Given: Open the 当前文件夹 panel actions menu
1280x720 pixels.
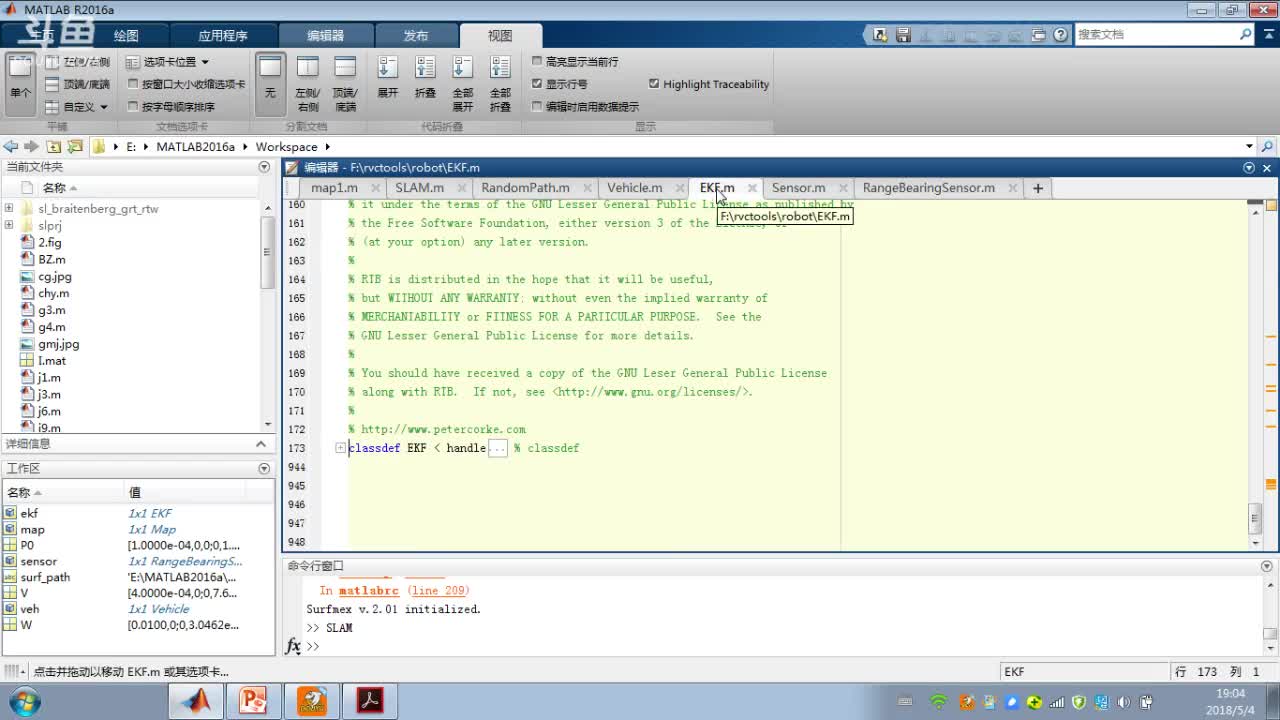Looking at the screenshot, I should click(264, 167).
